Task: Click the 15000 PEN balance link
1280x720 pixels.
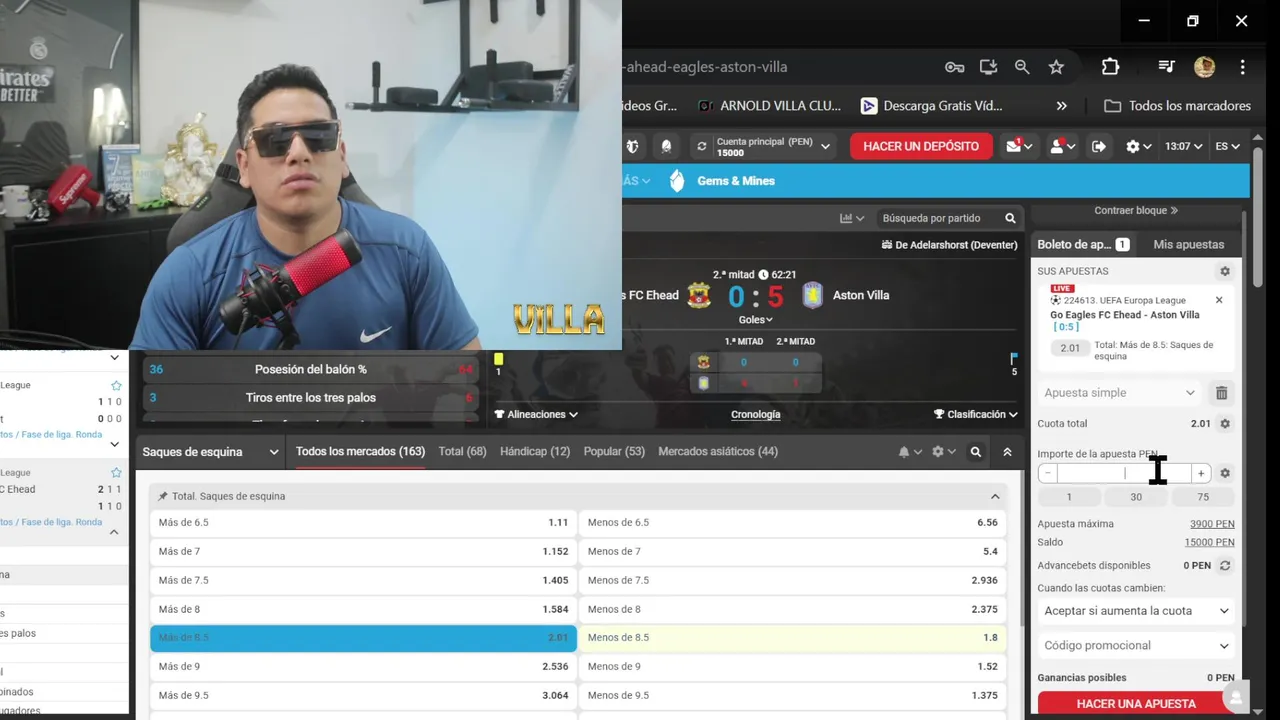Action: [x=1209, y=543]
